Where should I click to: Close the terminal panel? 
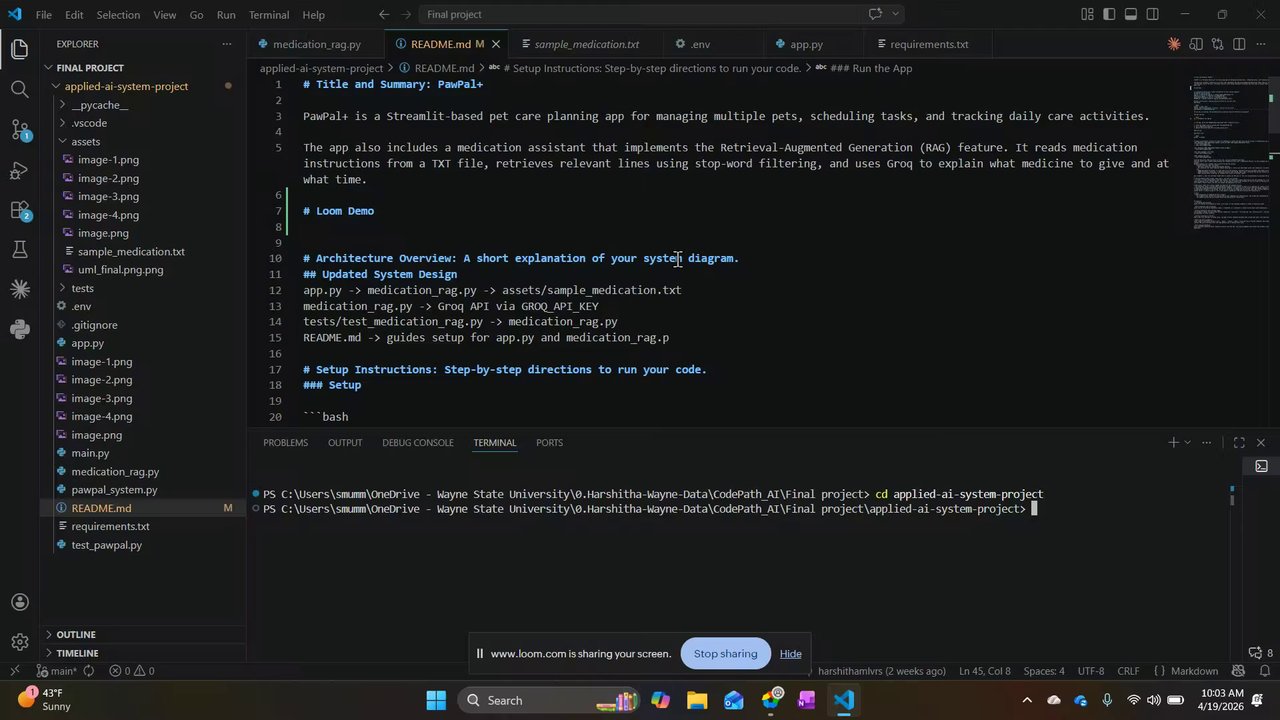point(1261,442)
